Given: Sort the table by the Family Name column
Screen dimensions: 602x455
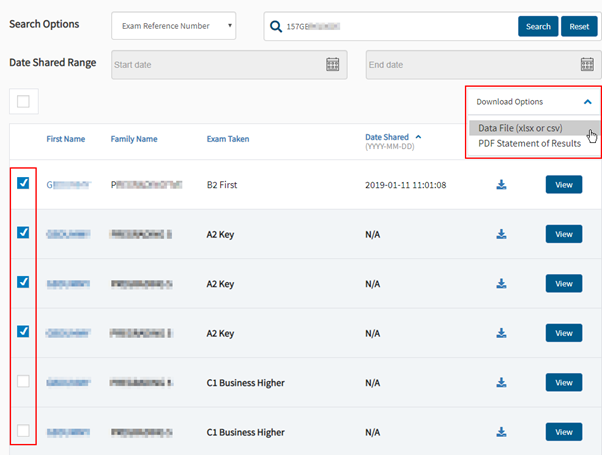Looking at the screenshot, I should point(134,139).
